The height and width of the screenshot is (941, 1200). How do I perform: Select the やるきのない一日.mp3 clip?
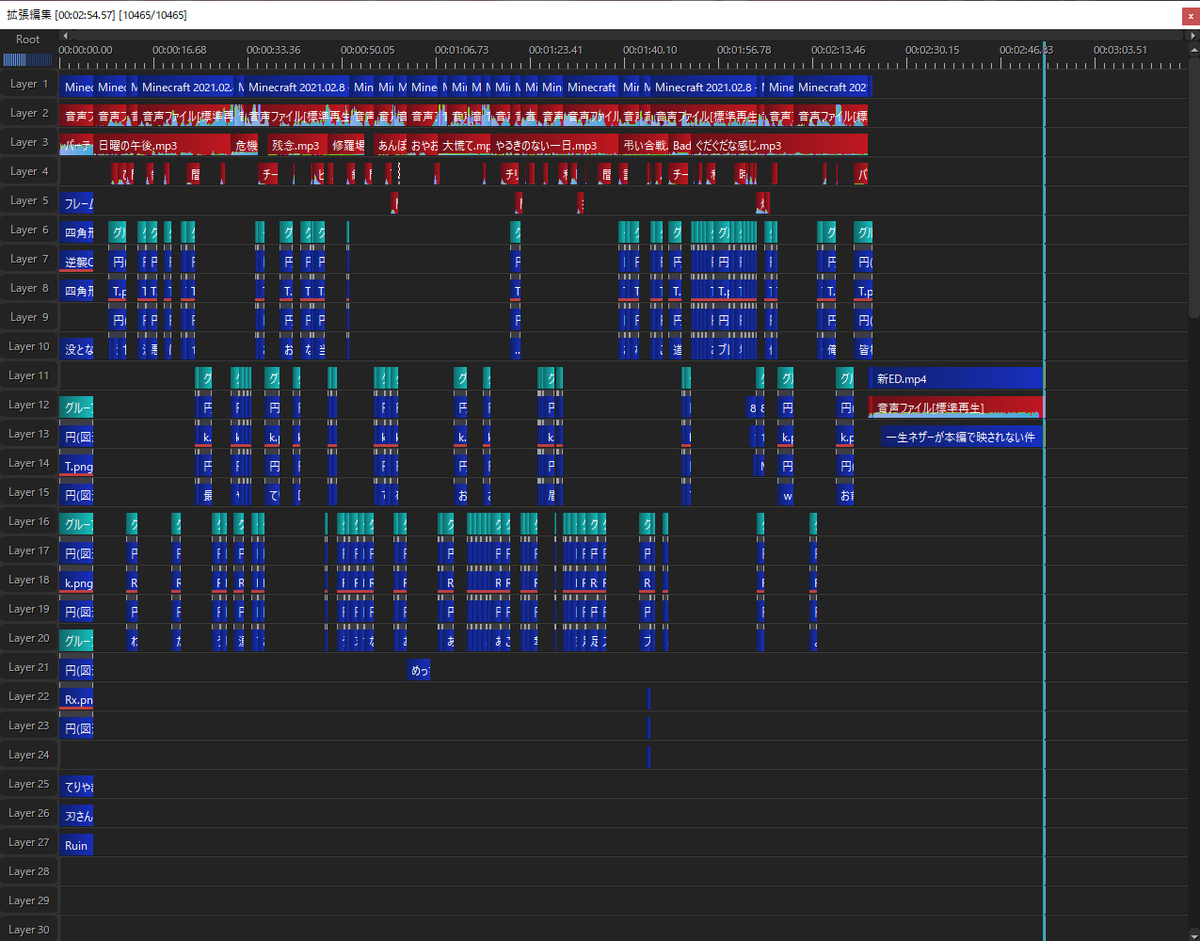[x=555, y=146]
